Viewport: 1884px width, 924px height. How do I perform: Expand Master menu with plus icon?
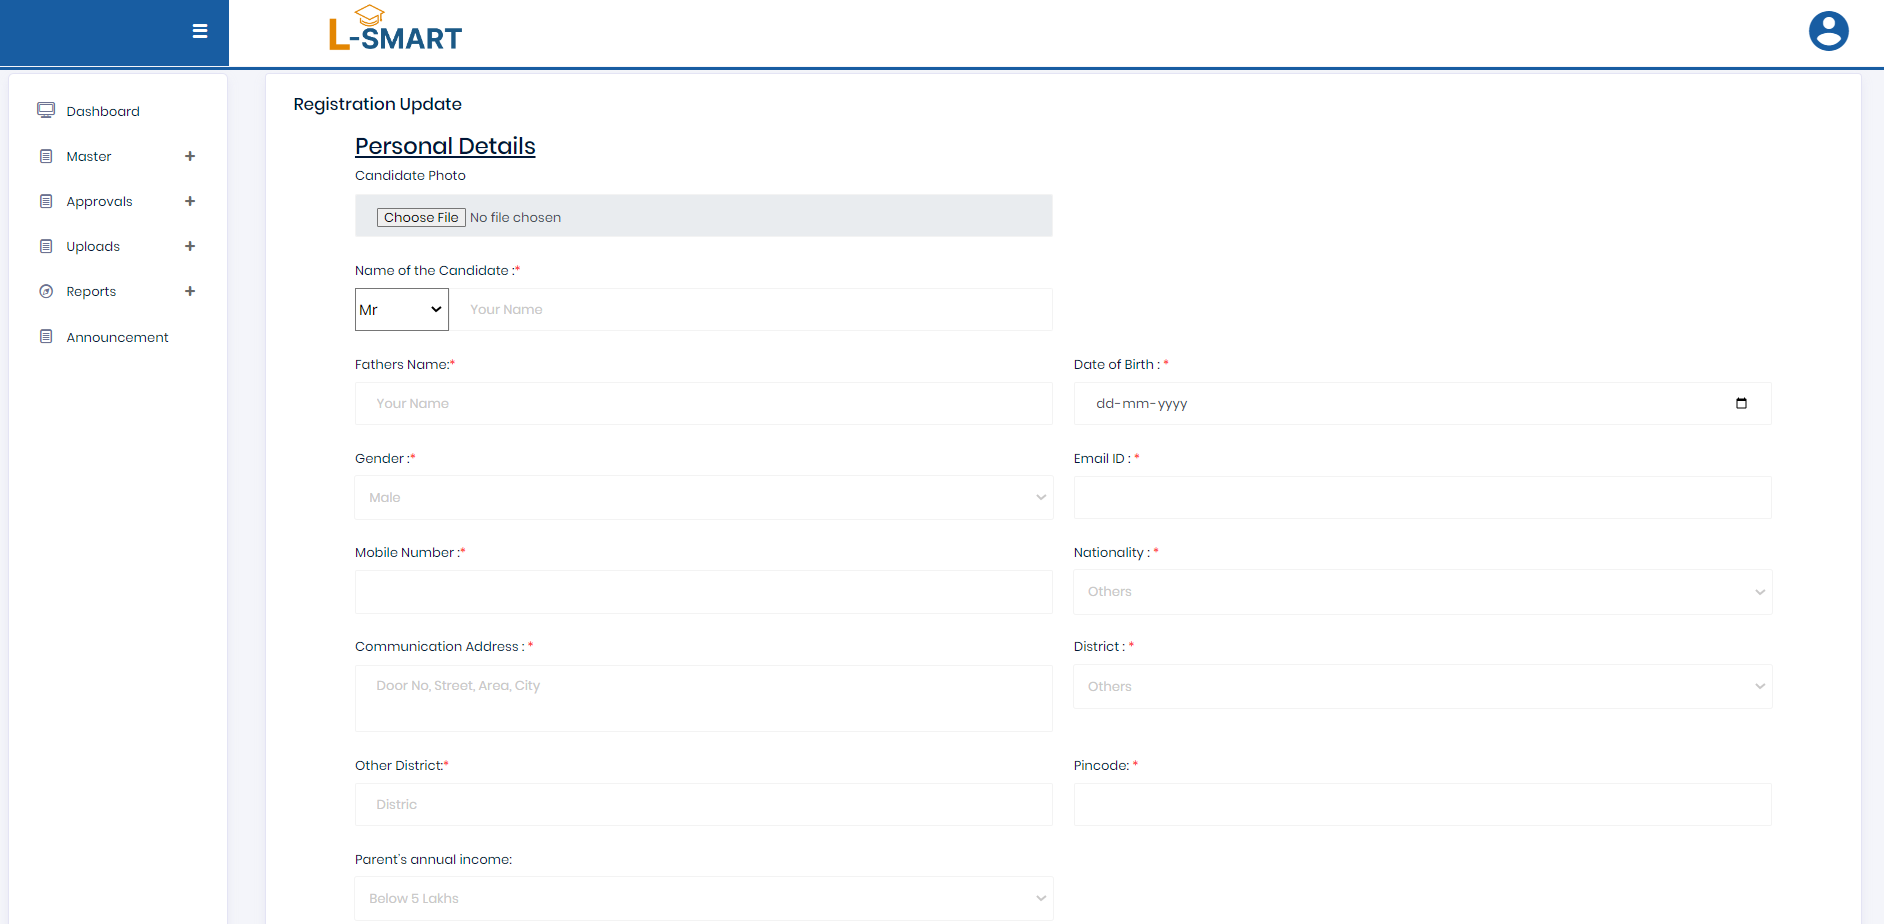pyautogui.click(x=190, y=156)
